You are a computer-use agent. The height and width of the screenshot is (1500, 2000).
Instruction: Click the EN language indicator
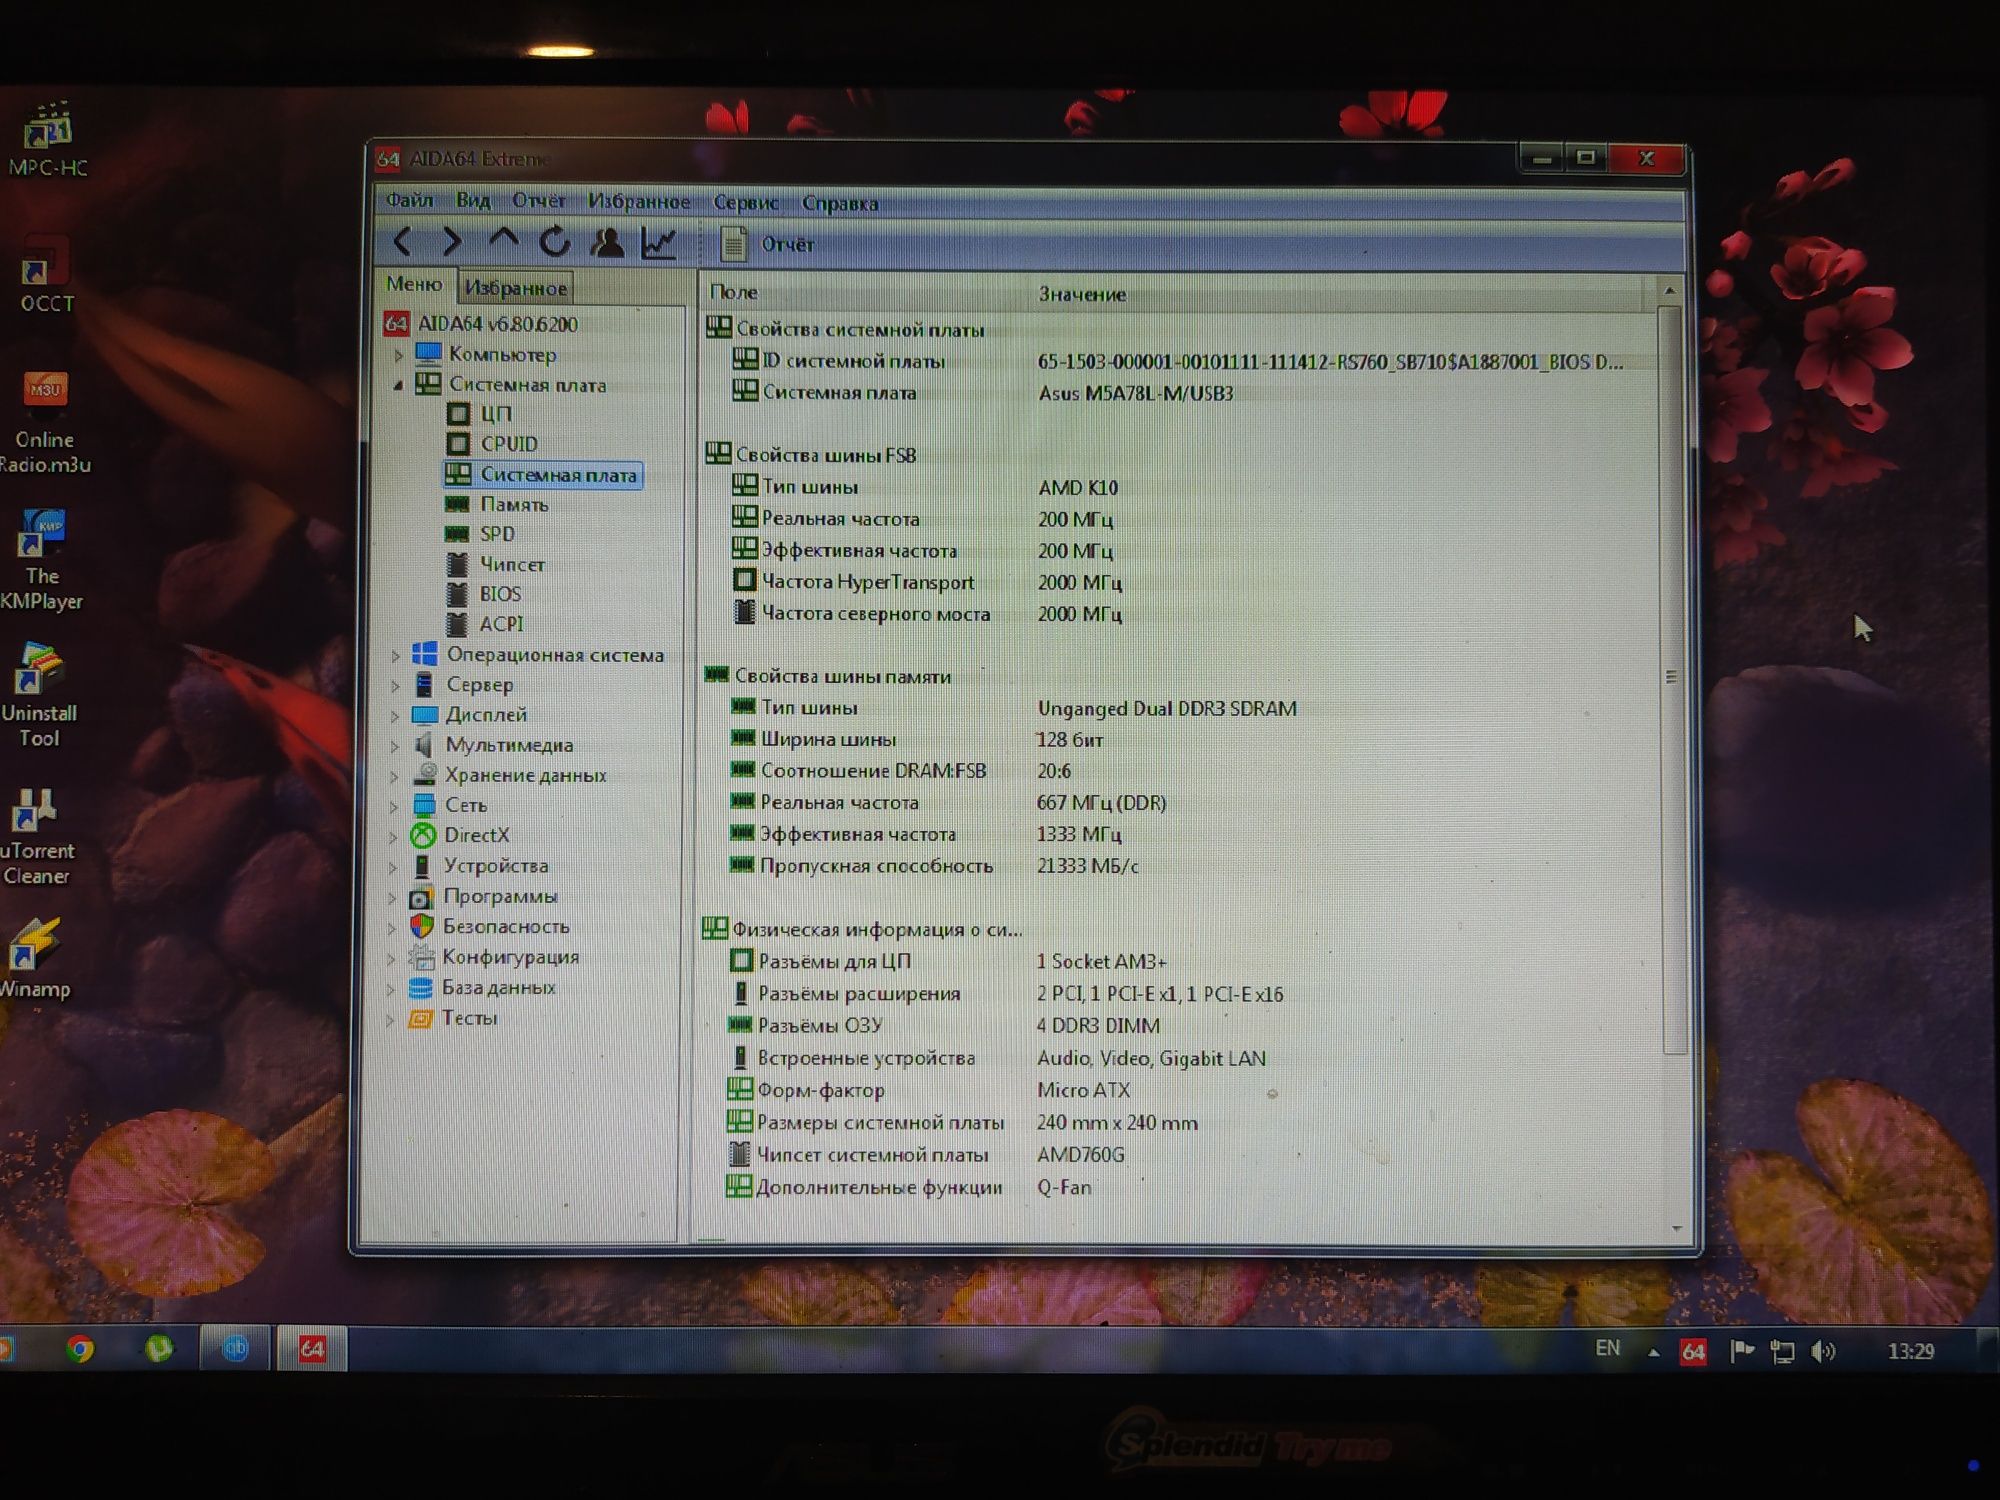(1607, 1349)
